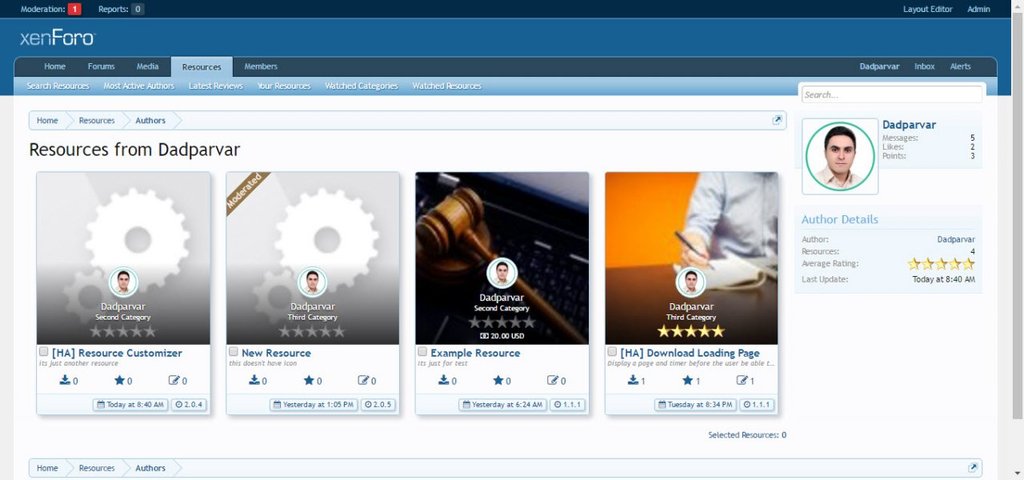The image size is (1024, 480).
Task: Click download icon on Download Loading Page card
Action: tap(633, 380)
